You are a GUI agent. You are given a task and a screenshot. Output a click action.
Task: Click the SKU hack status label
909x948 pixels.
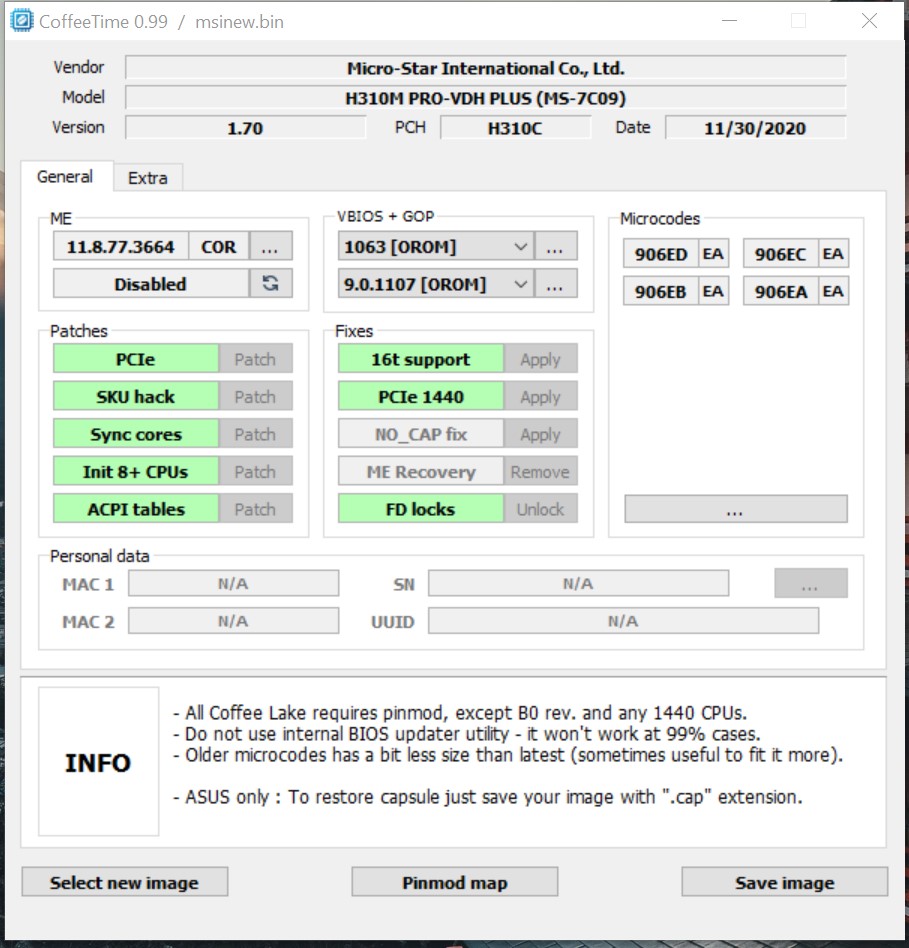tap(135, 397)
